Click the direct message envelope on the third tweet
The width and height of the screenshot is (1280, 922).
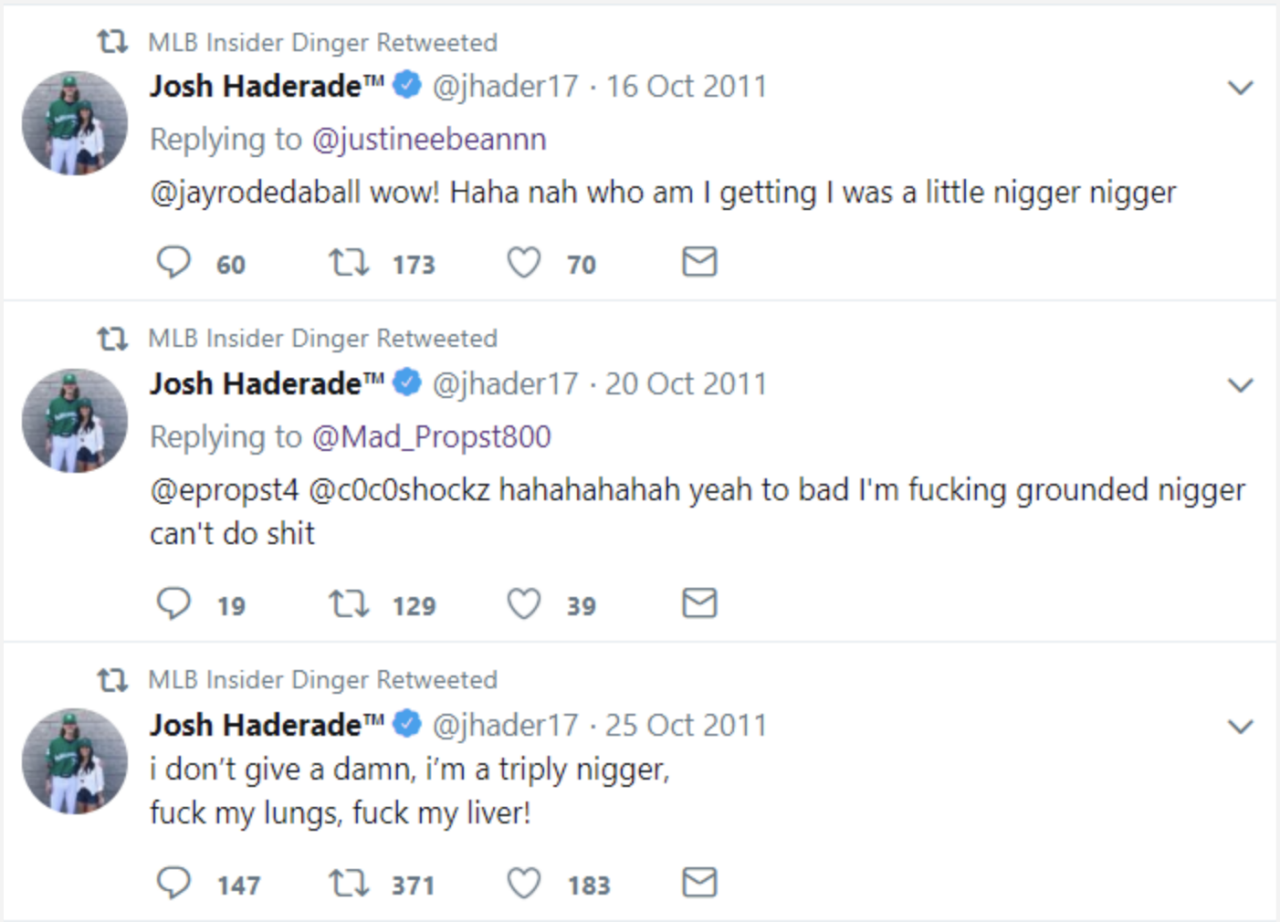click(698, 882)
